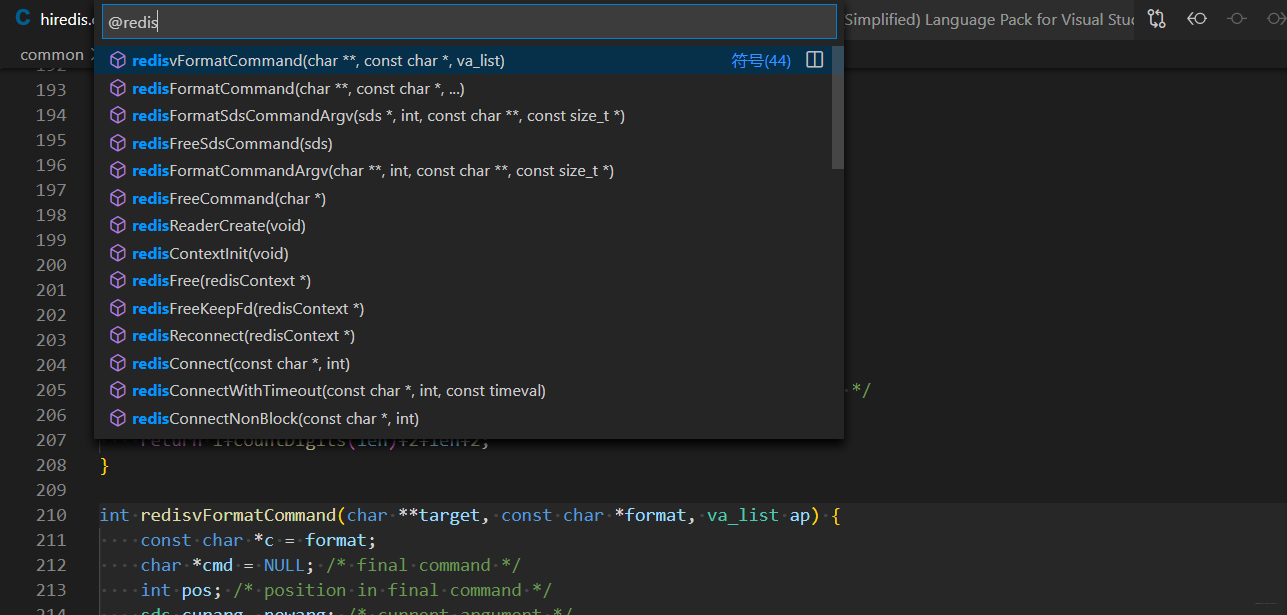Select redisFree(redisContext *) entry
The width and height of the screenshot is (1287, 615).
point(468,280)
